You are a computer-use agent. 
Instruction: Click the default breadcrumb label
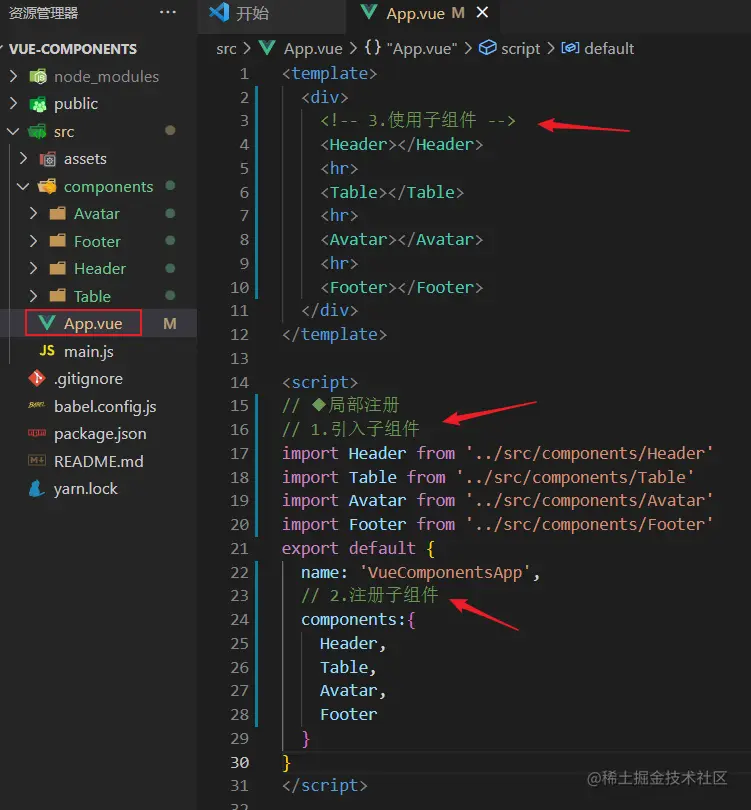[x=609, y=49]
